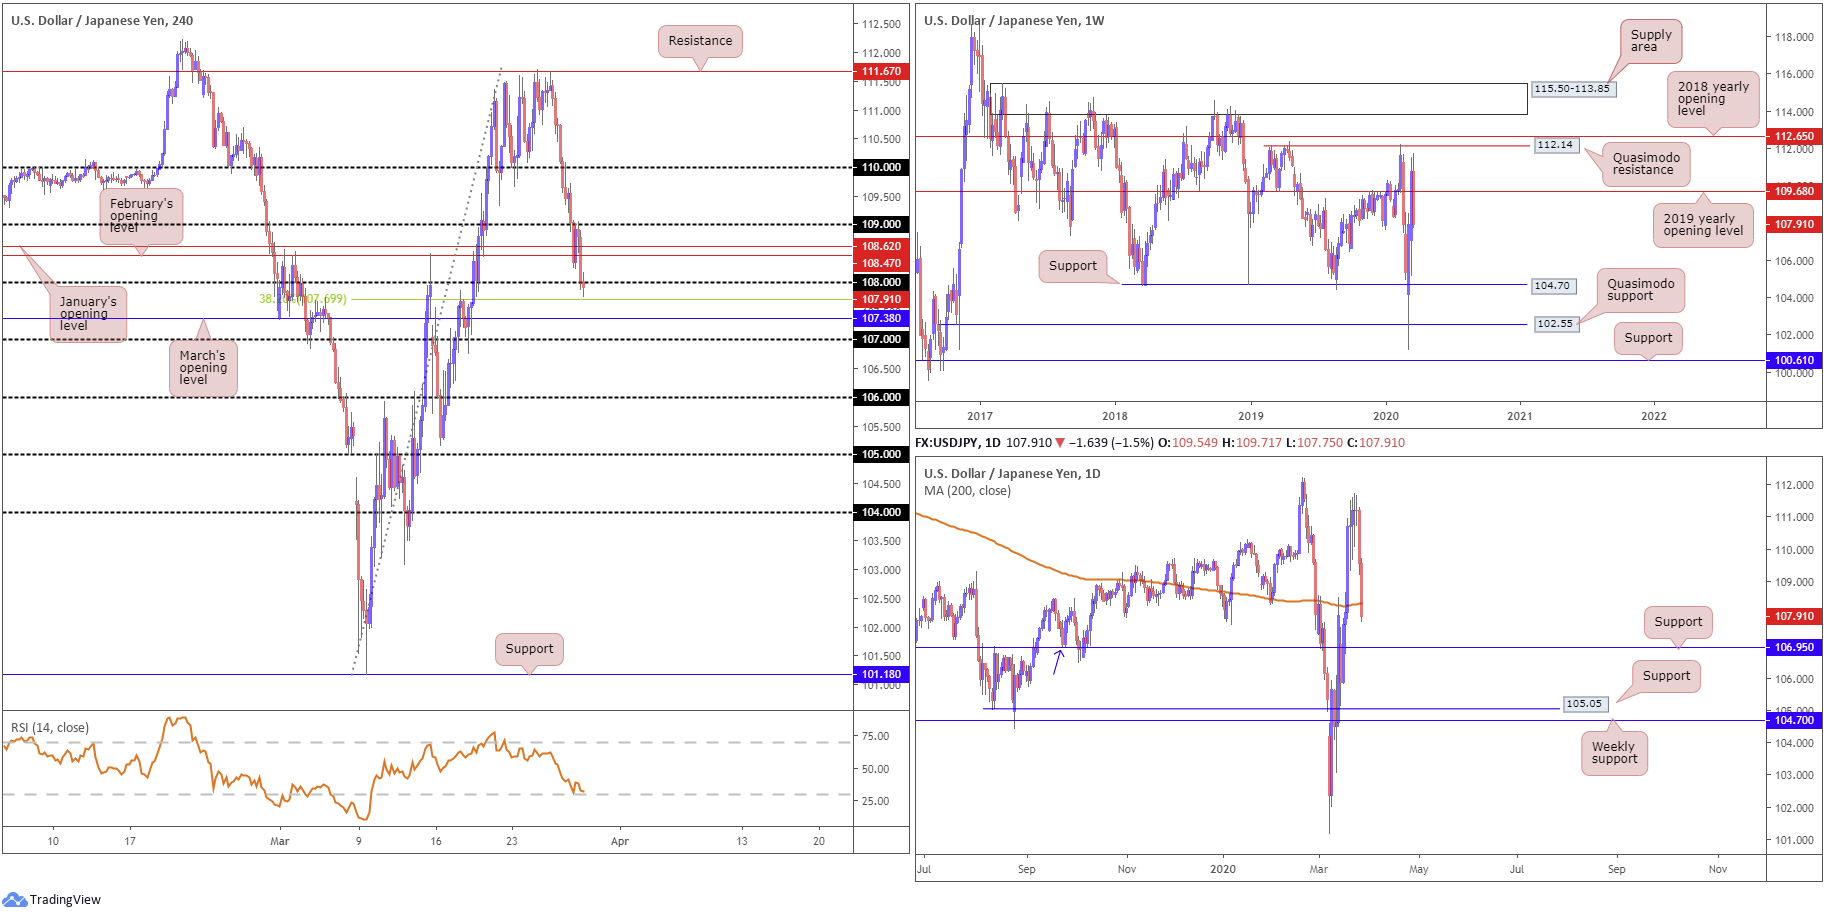1824x914 pixels.
Task: Select the 38.2% Fibonacci retracement label
Action: click(303, 299)
